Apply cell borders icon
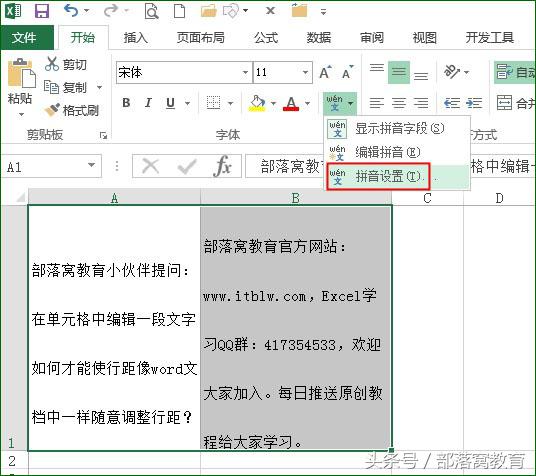Image resolution: width=536 pixels, height=476 pixels. pyautogui.click(x=214, y=103)
